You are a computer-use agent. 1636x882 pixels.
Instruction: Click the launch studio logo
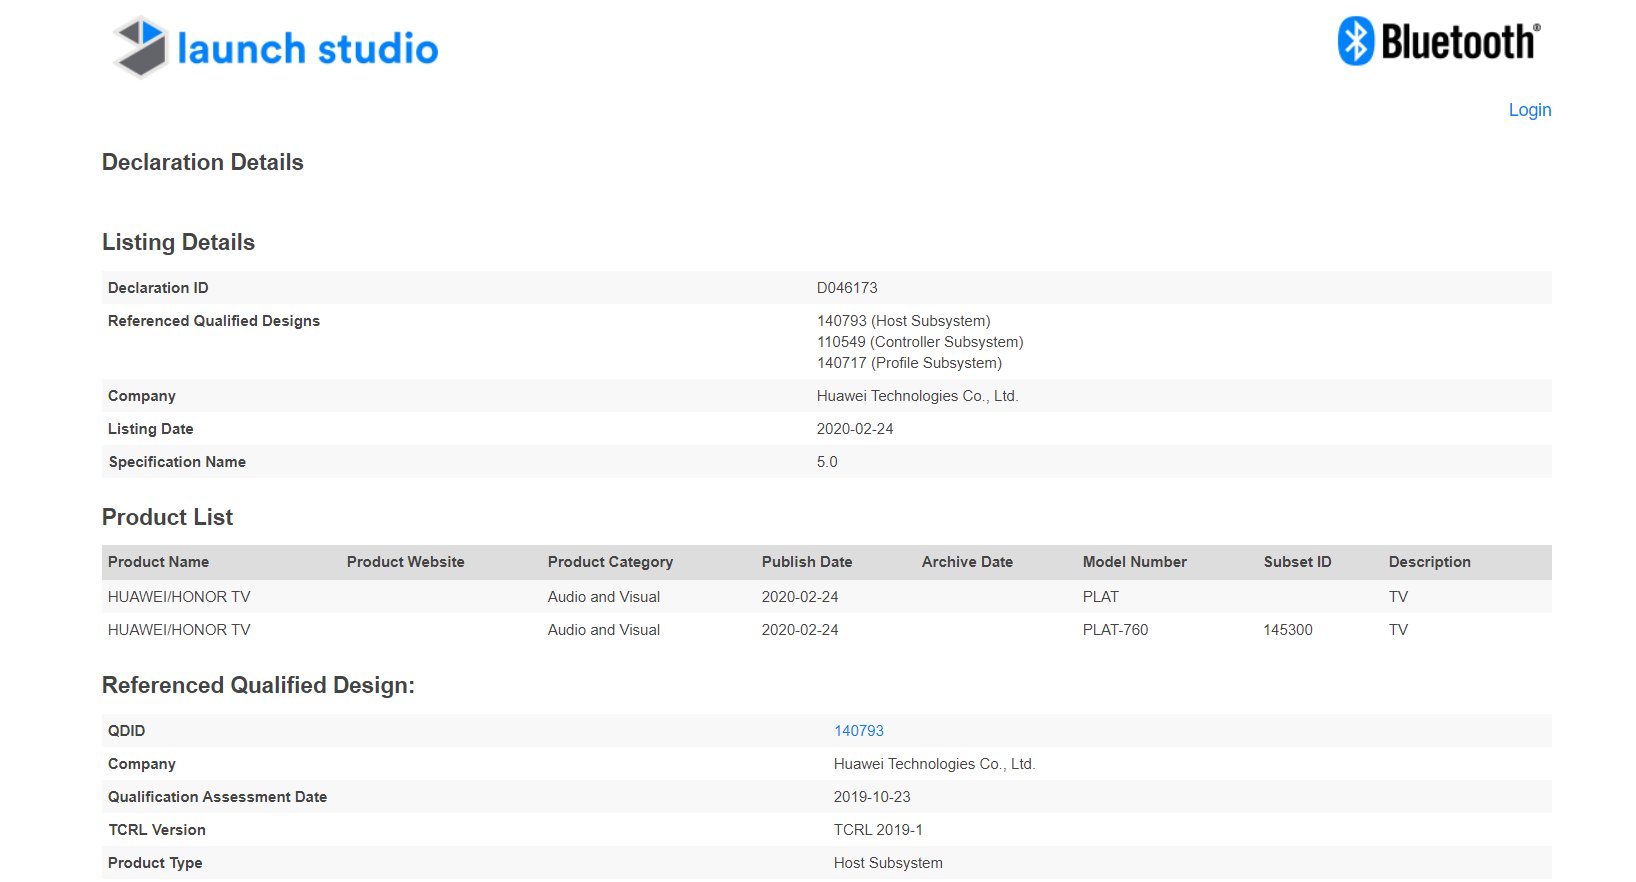coord(276,47)
